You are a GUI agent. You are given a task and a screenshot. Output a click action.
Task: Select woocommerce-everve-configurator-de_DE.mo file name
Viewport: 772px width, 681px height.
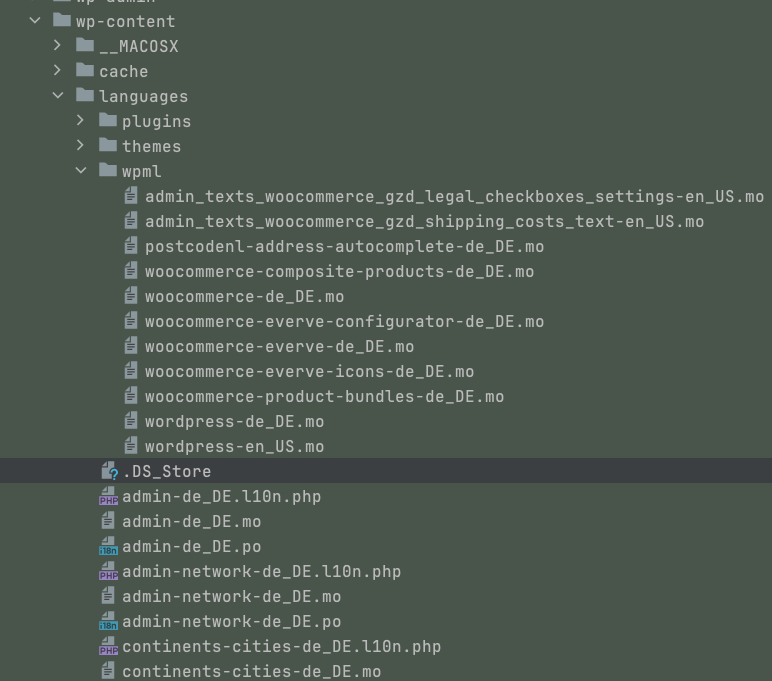tap(345, 322)
